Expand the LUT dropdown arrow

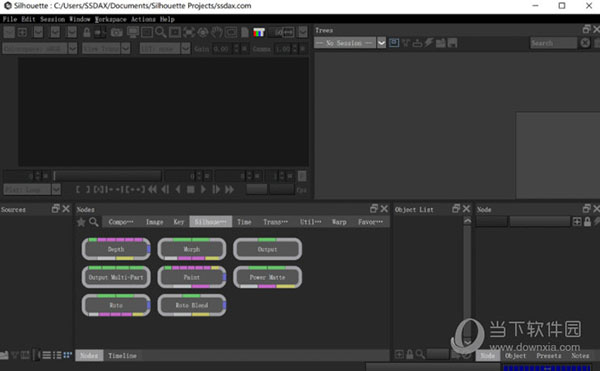point(186,49)
